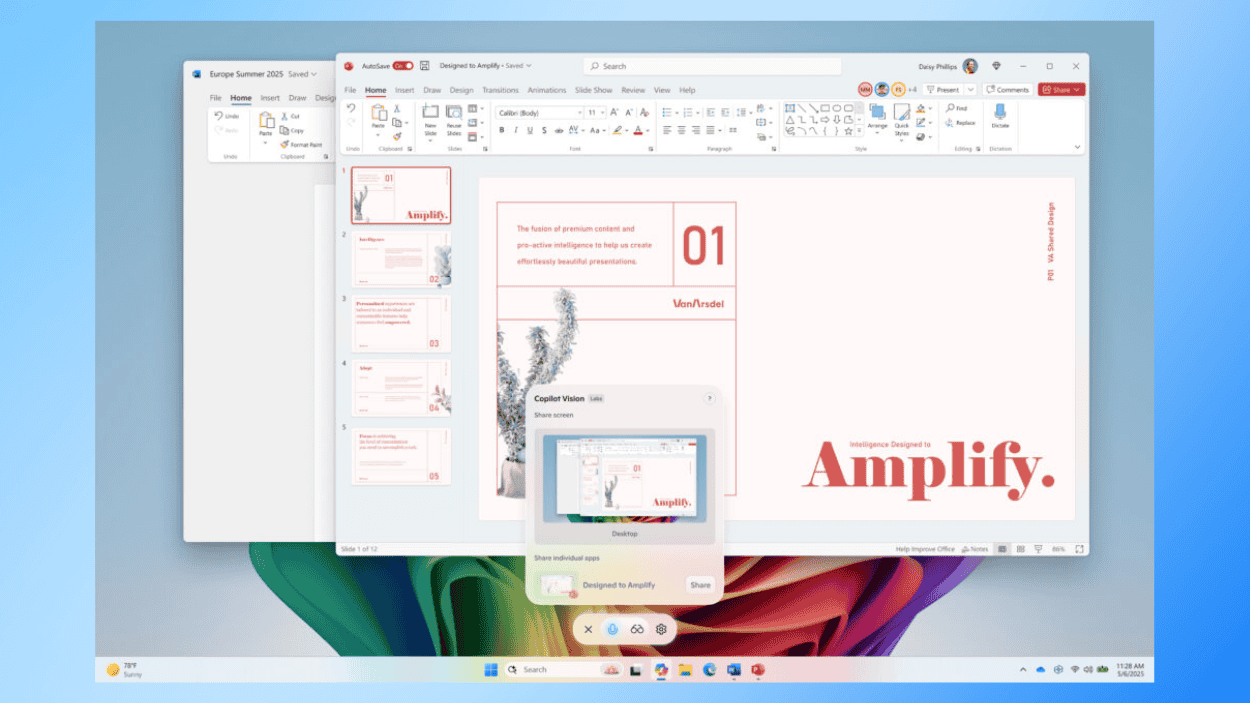Image resolution: width=1250 pixels, height=703 pixels.
Task: Close the Copilot Vision toolbar with X
Action: pos(588,629)
